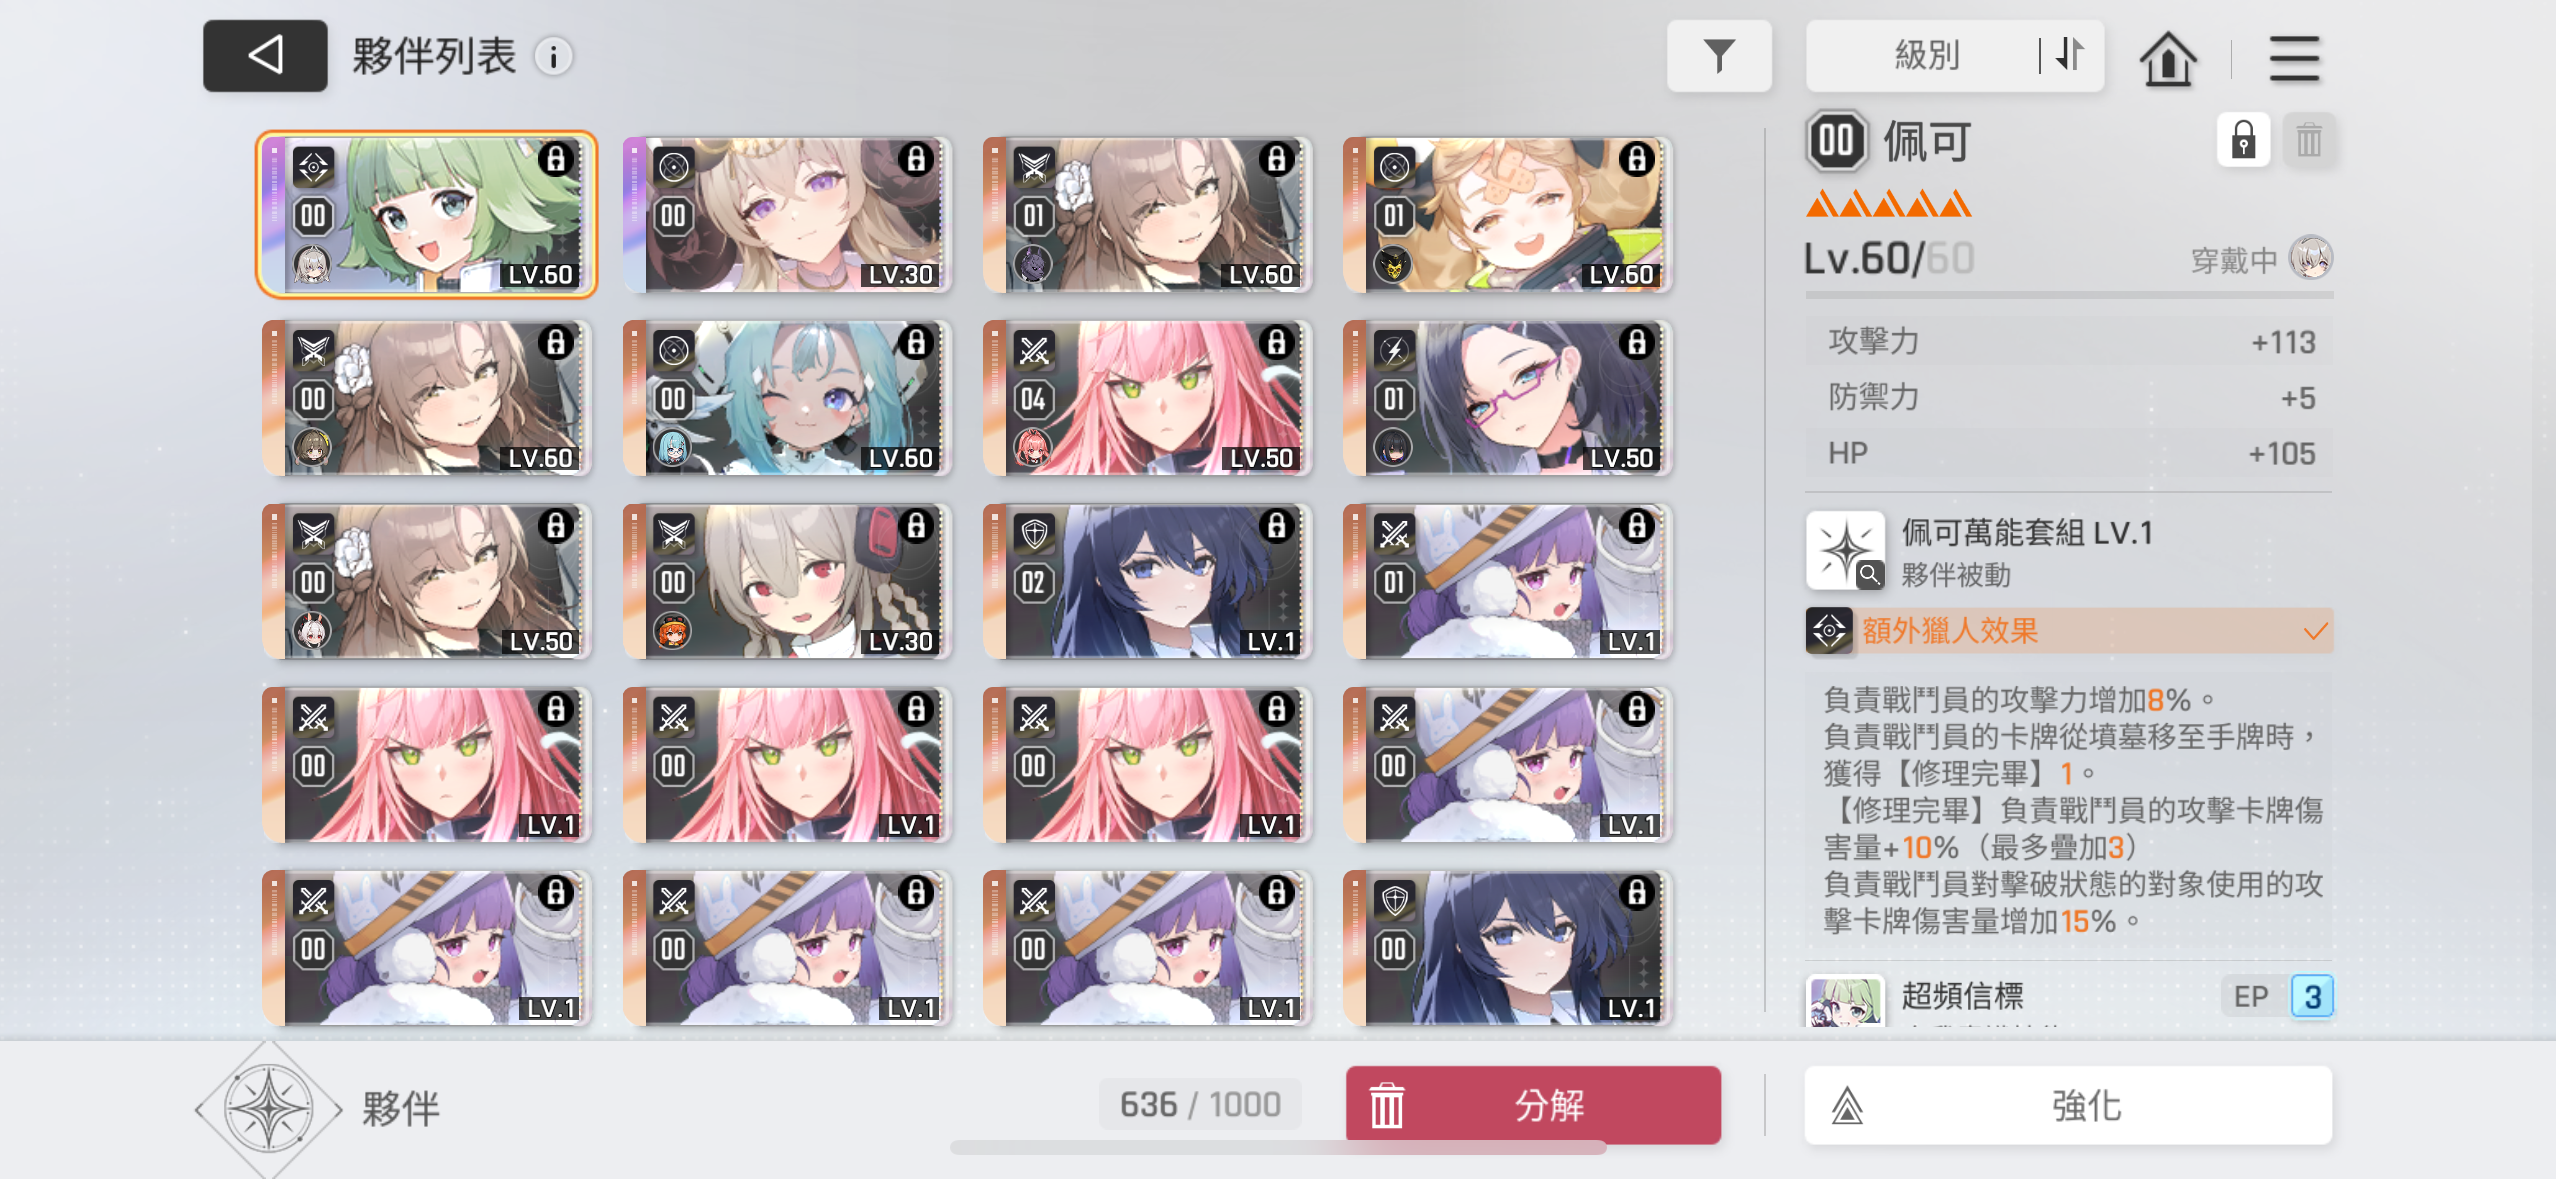Go to home via house icon
Image resolution: width=2556 pixels, height=1179 pixels.
[x=2167, y=58]
